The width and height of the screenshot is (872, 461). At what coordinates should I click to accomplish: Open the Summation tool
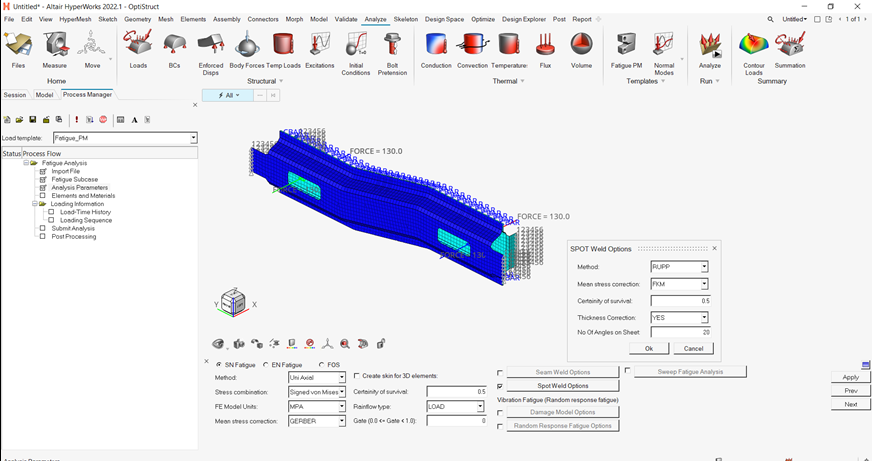click(x=790, y=45)
